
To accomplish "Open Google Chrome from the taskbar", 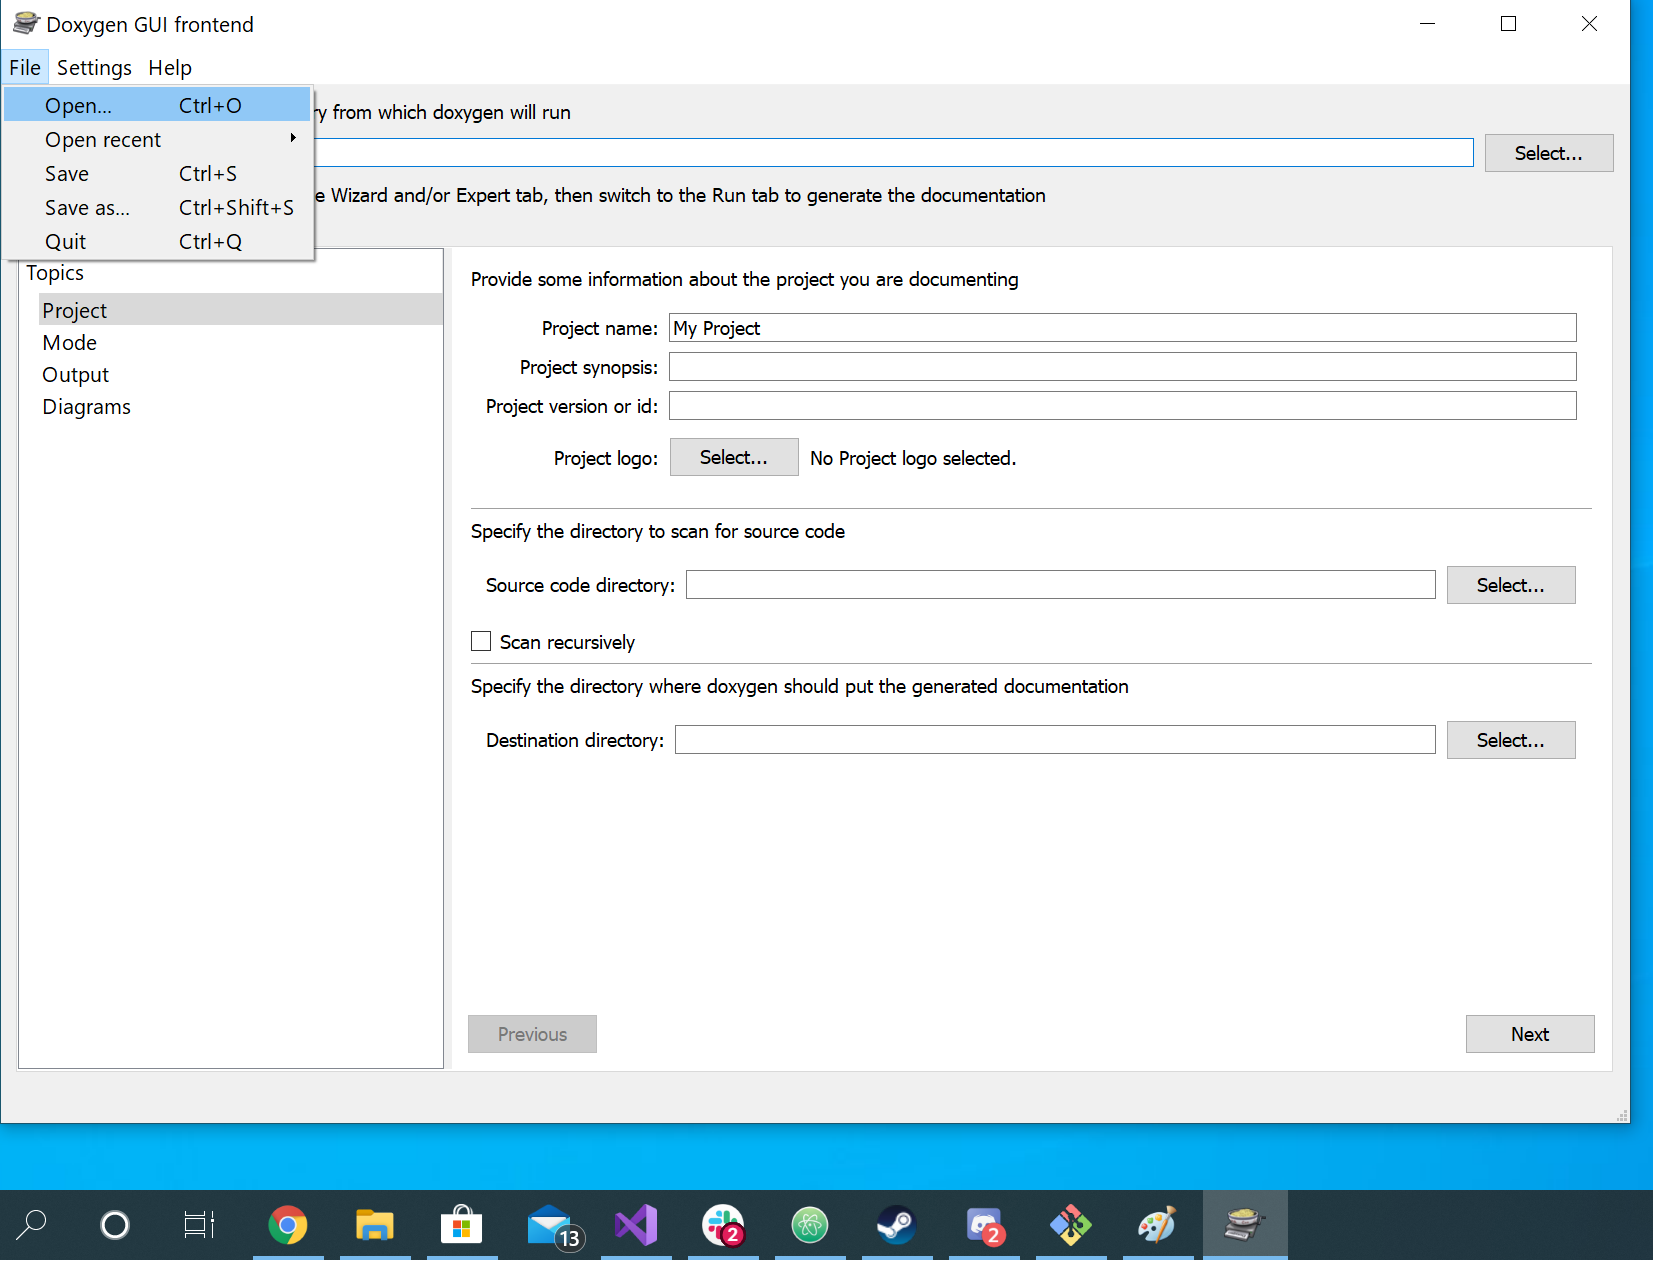I will [288, 1224].
